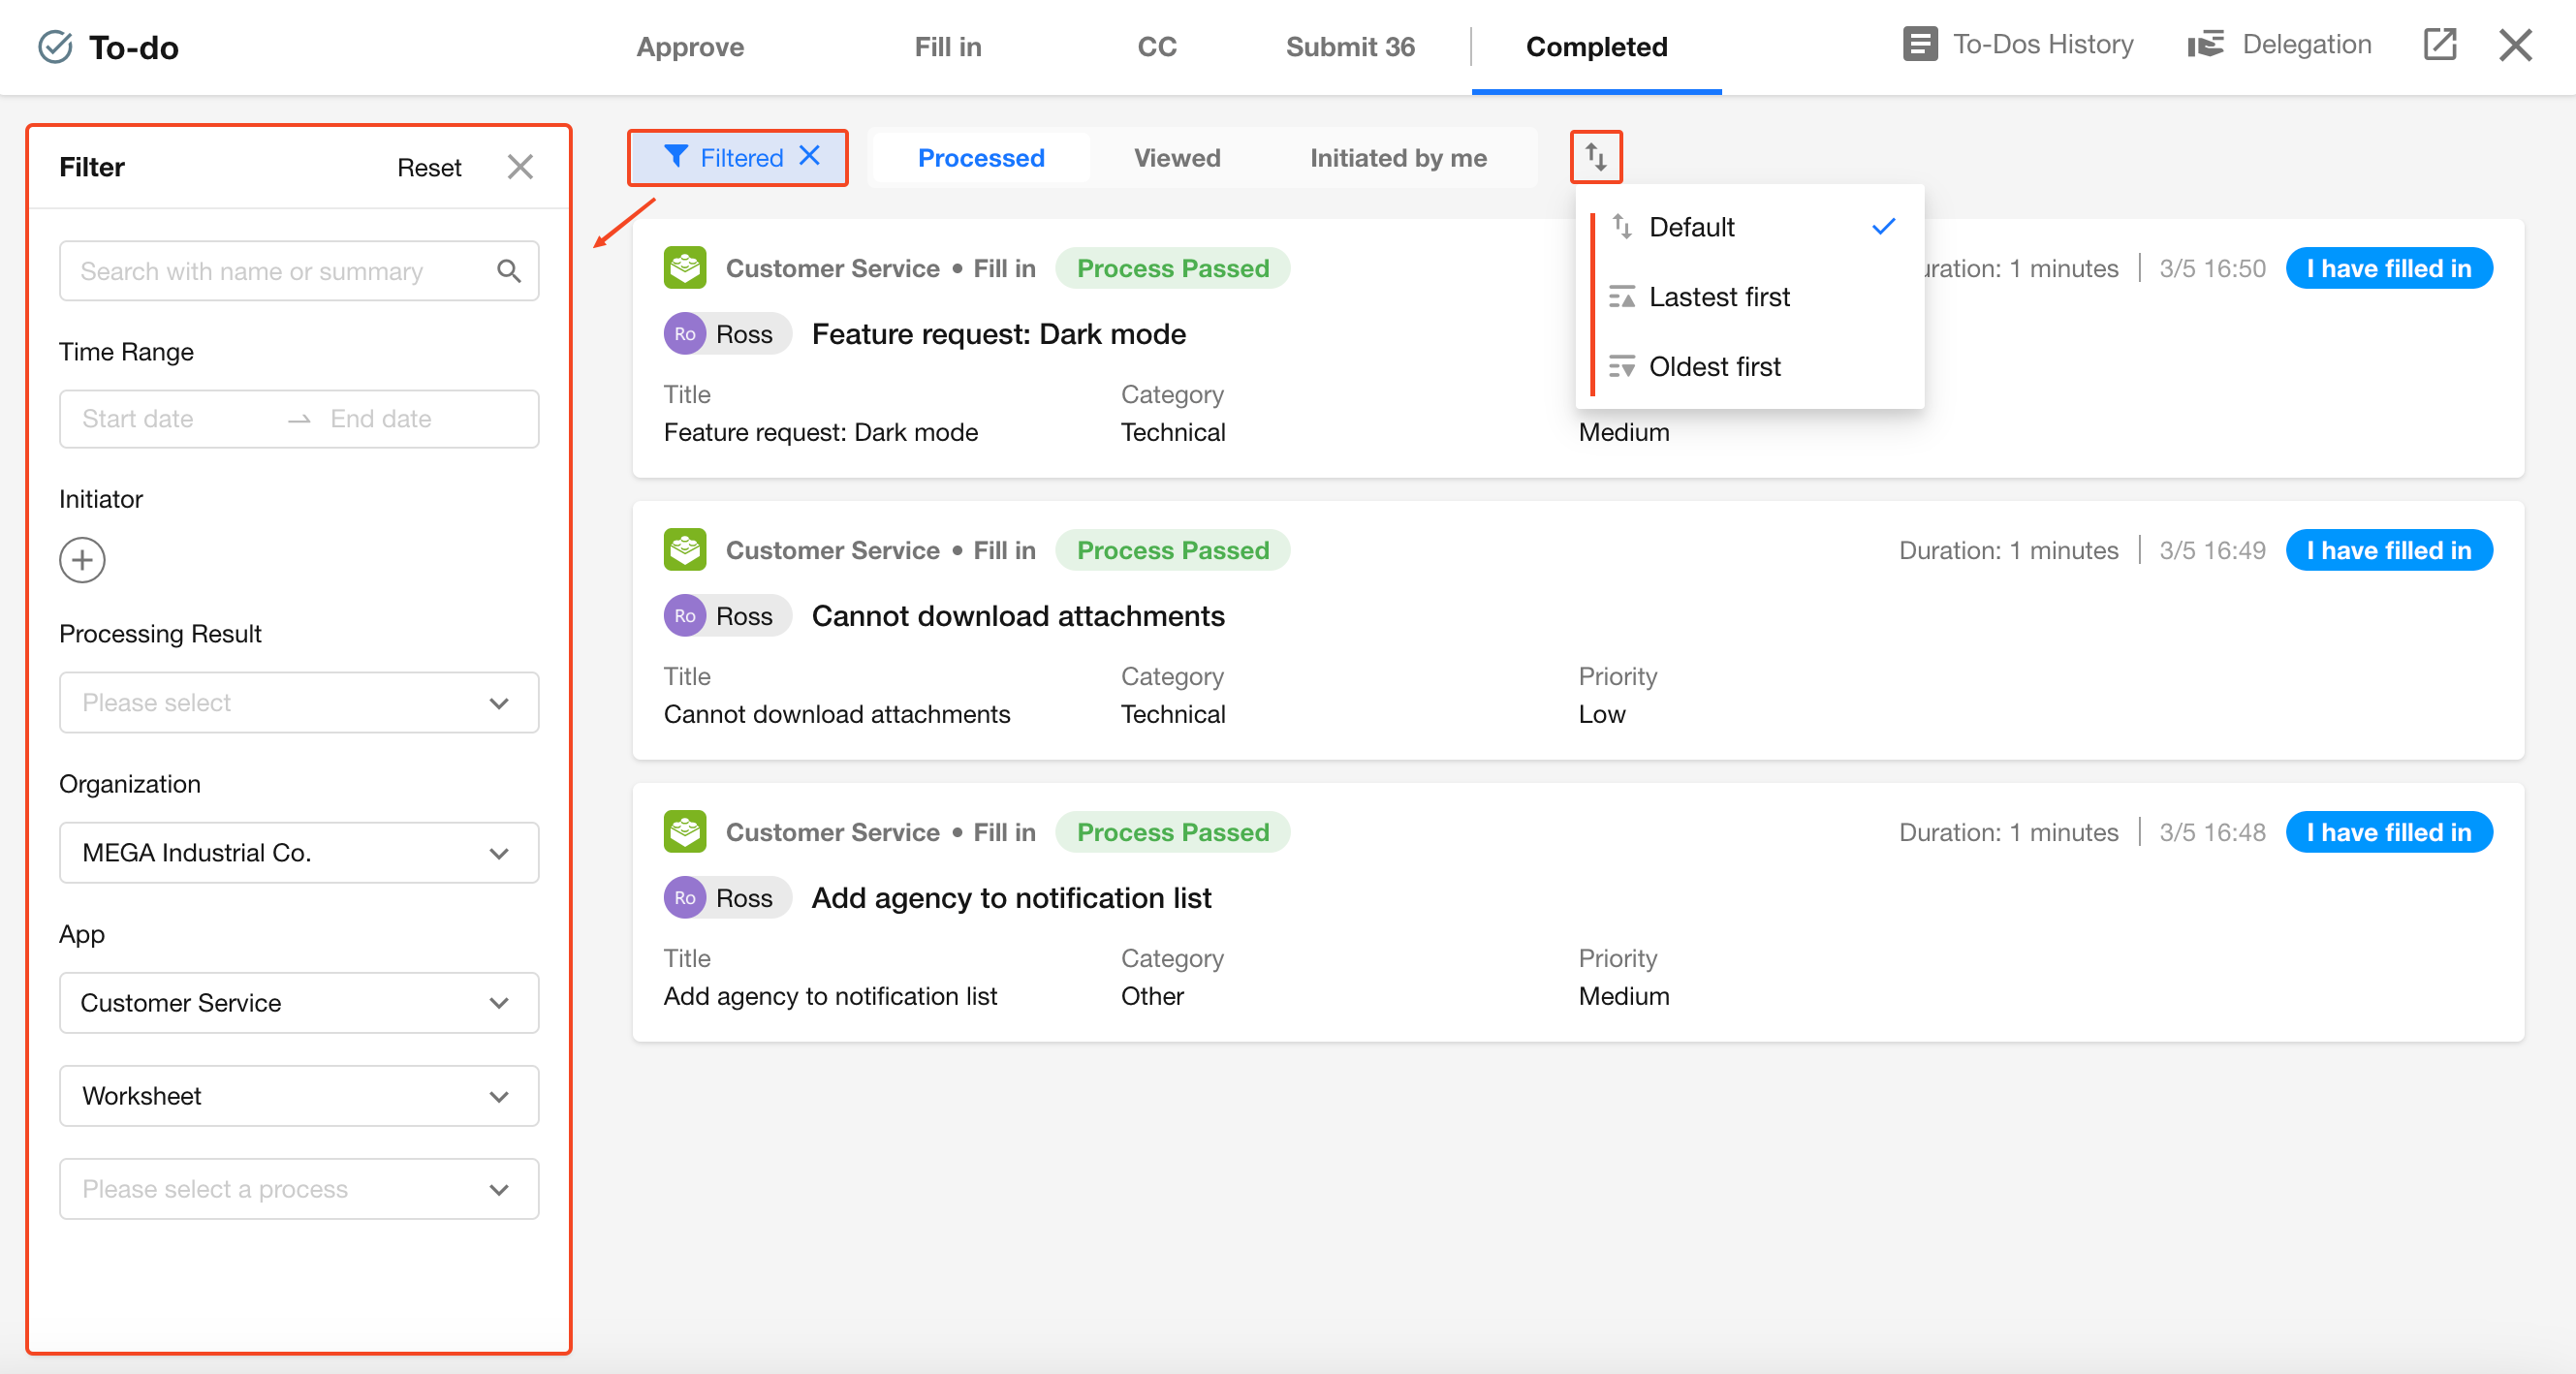Click Customer Service app icon on first card
This screenshot has height=1374, width=2576.
685,268
